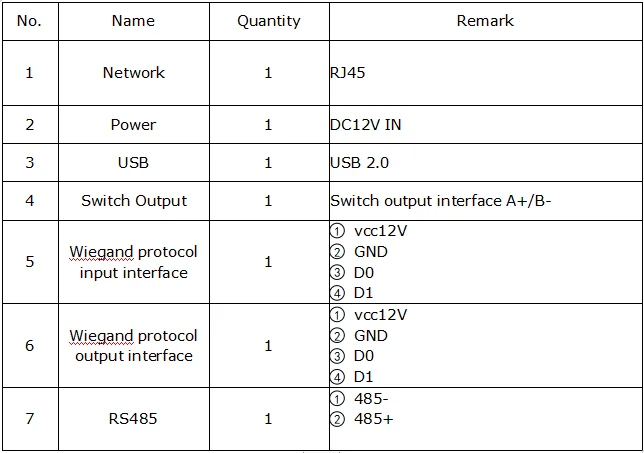644x453 pixels.
Task: Select "Wiegand protocol input interface" cell
Action: click(133, 262)
